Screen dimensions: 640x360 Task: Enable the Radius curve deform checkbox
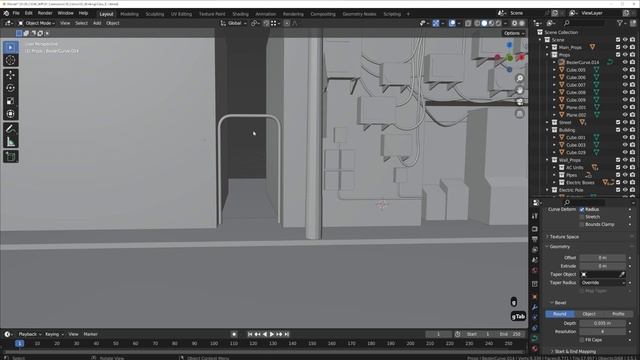[x=582, y=209]
